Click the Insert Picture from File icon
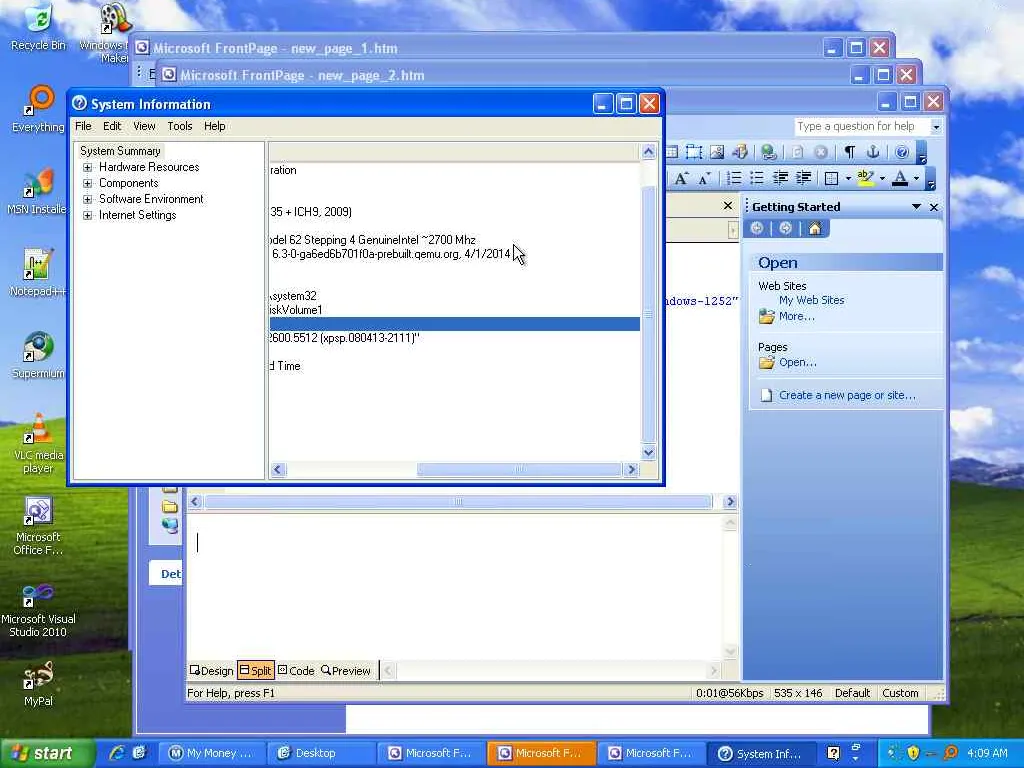This screenshot has height=768, width=1024. [x=717, y=152]
